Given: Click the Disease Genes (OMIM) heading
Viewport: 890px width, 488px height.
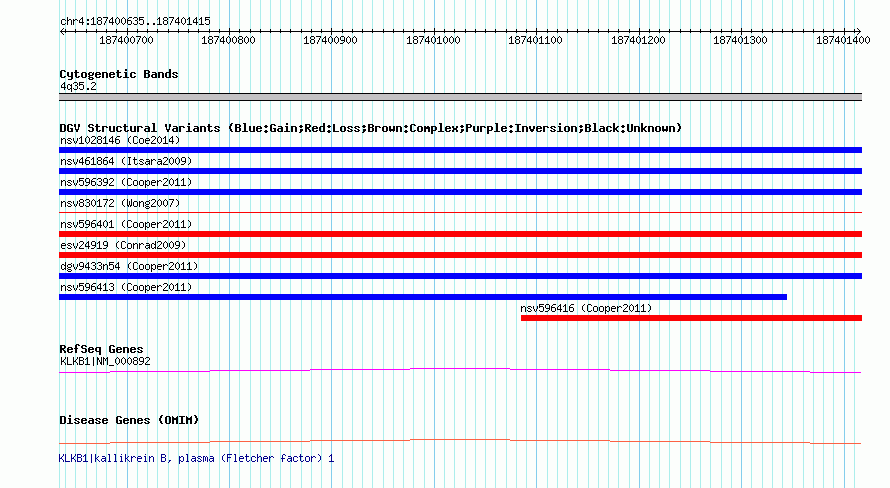Looking at the screenshot, I should [x=129, y=420].
